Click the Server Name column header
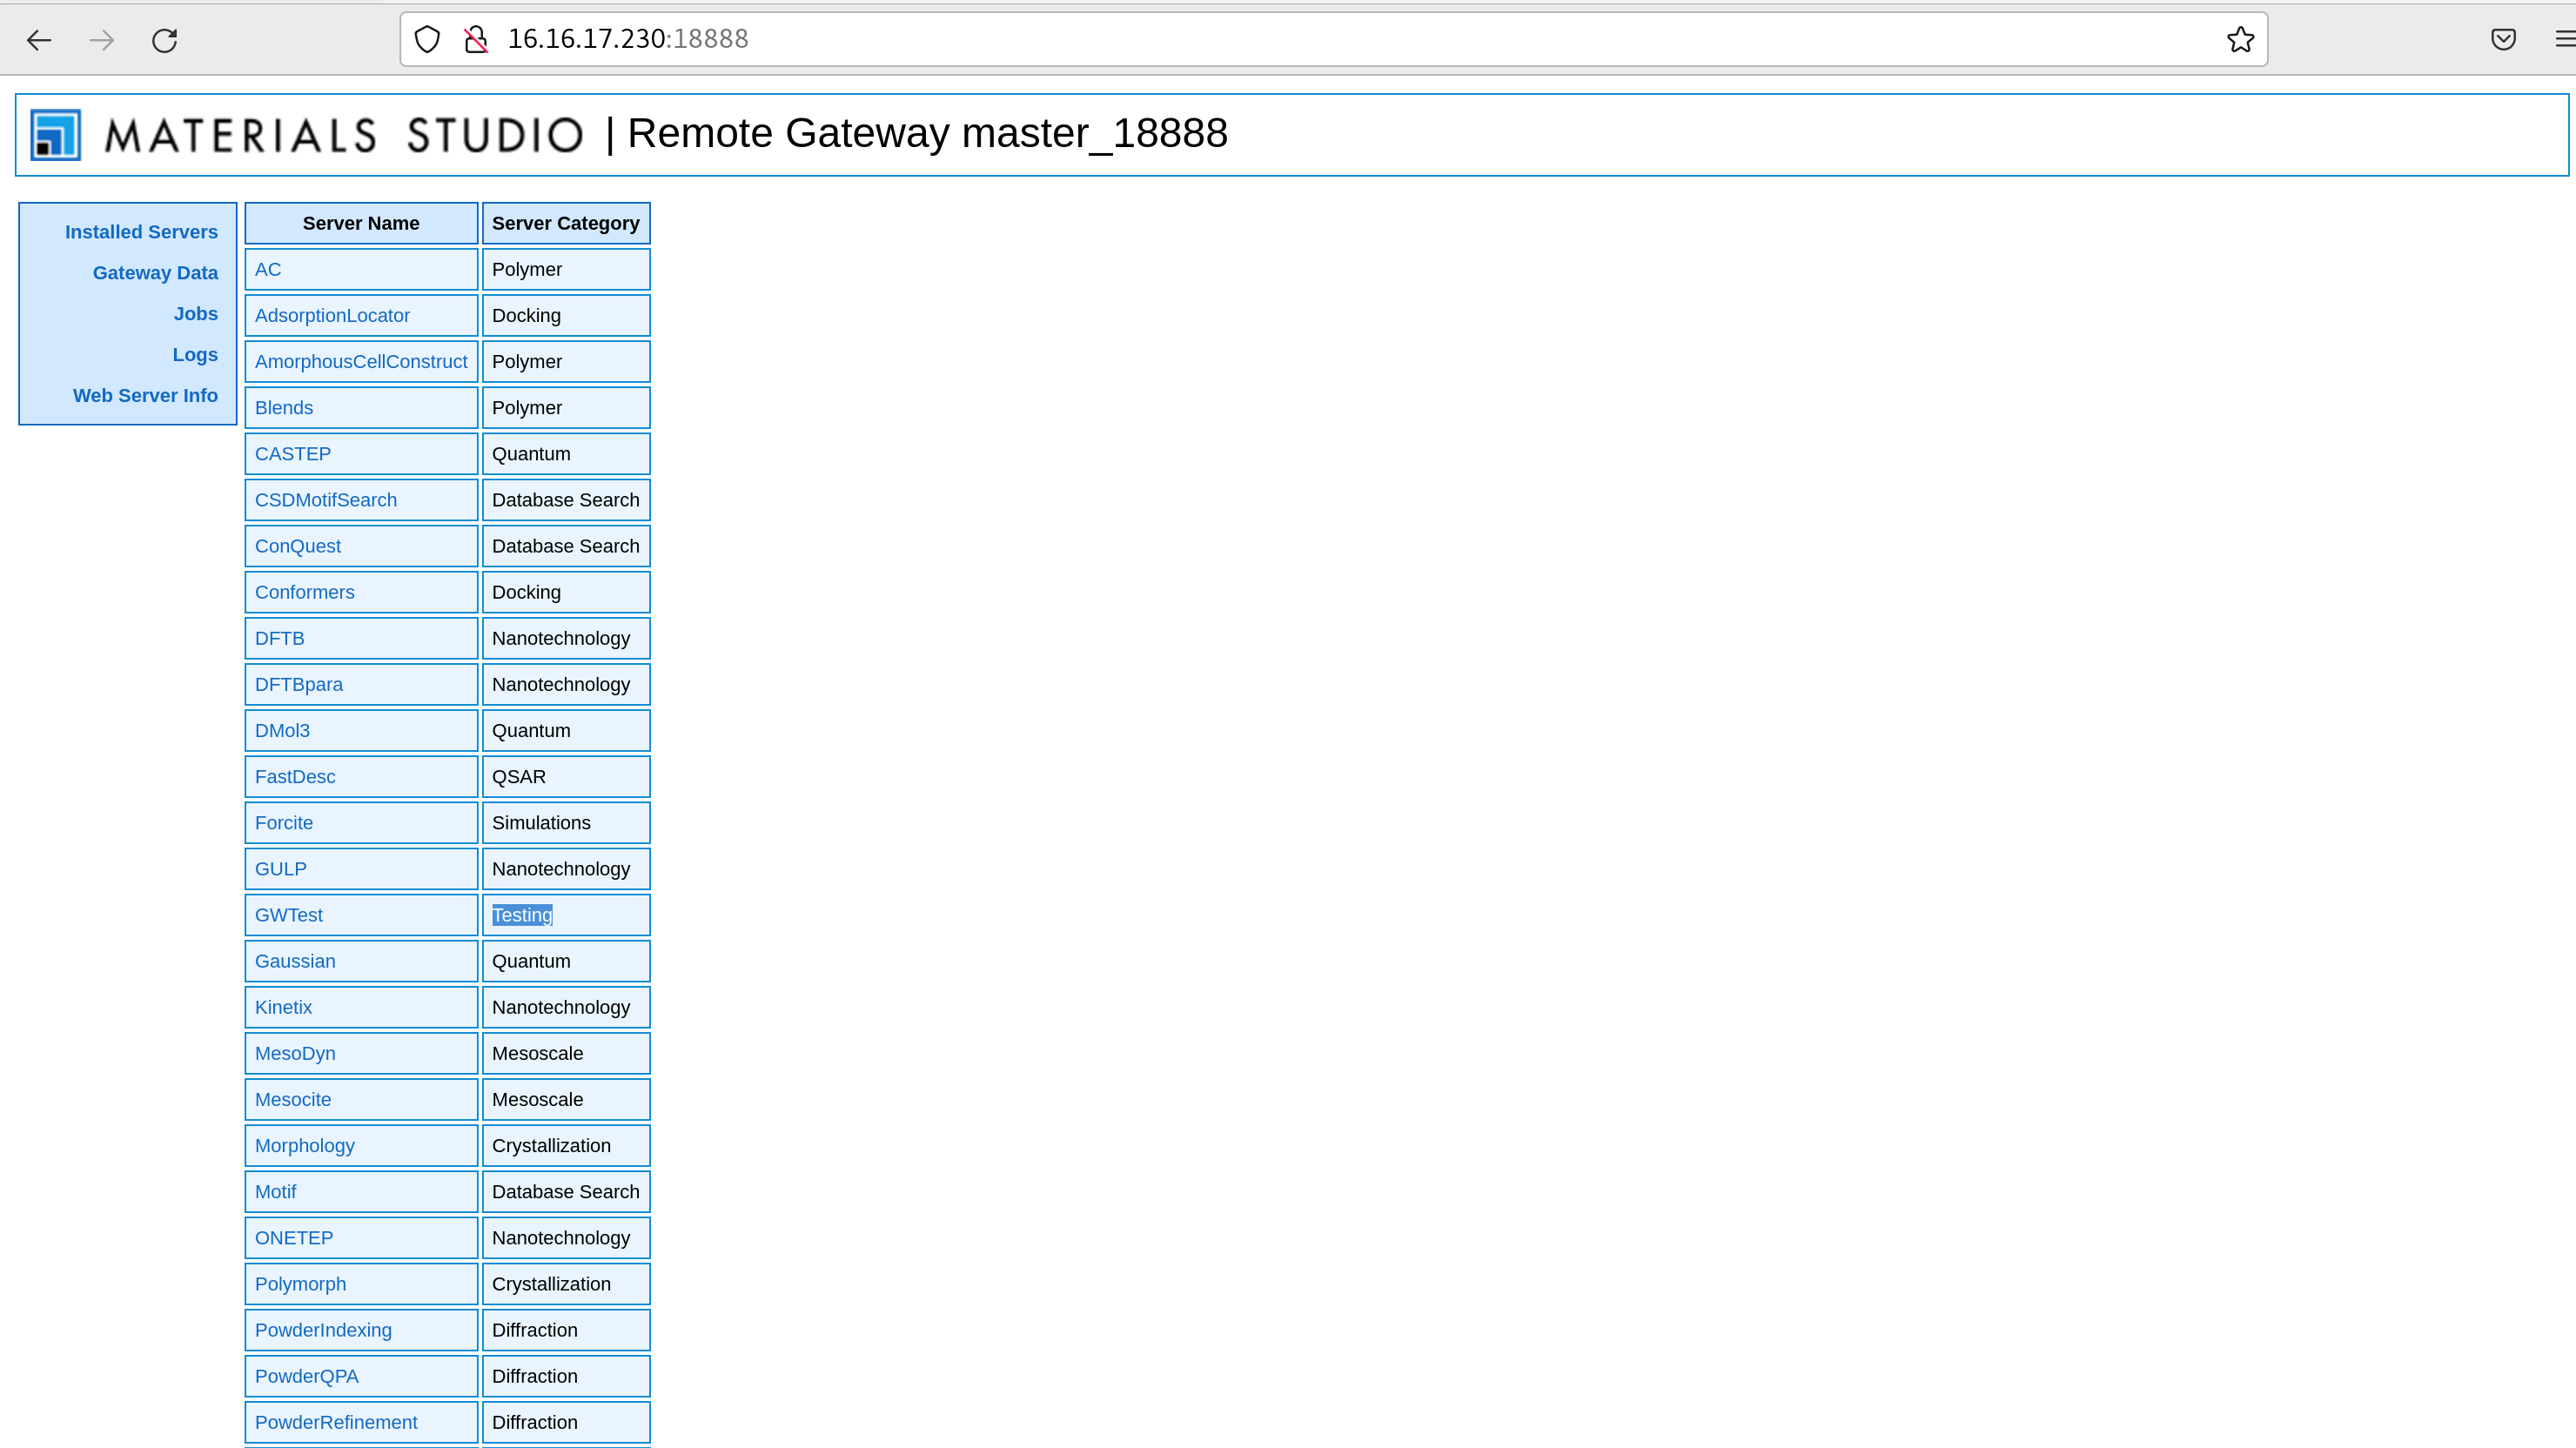 click(361, 223)
